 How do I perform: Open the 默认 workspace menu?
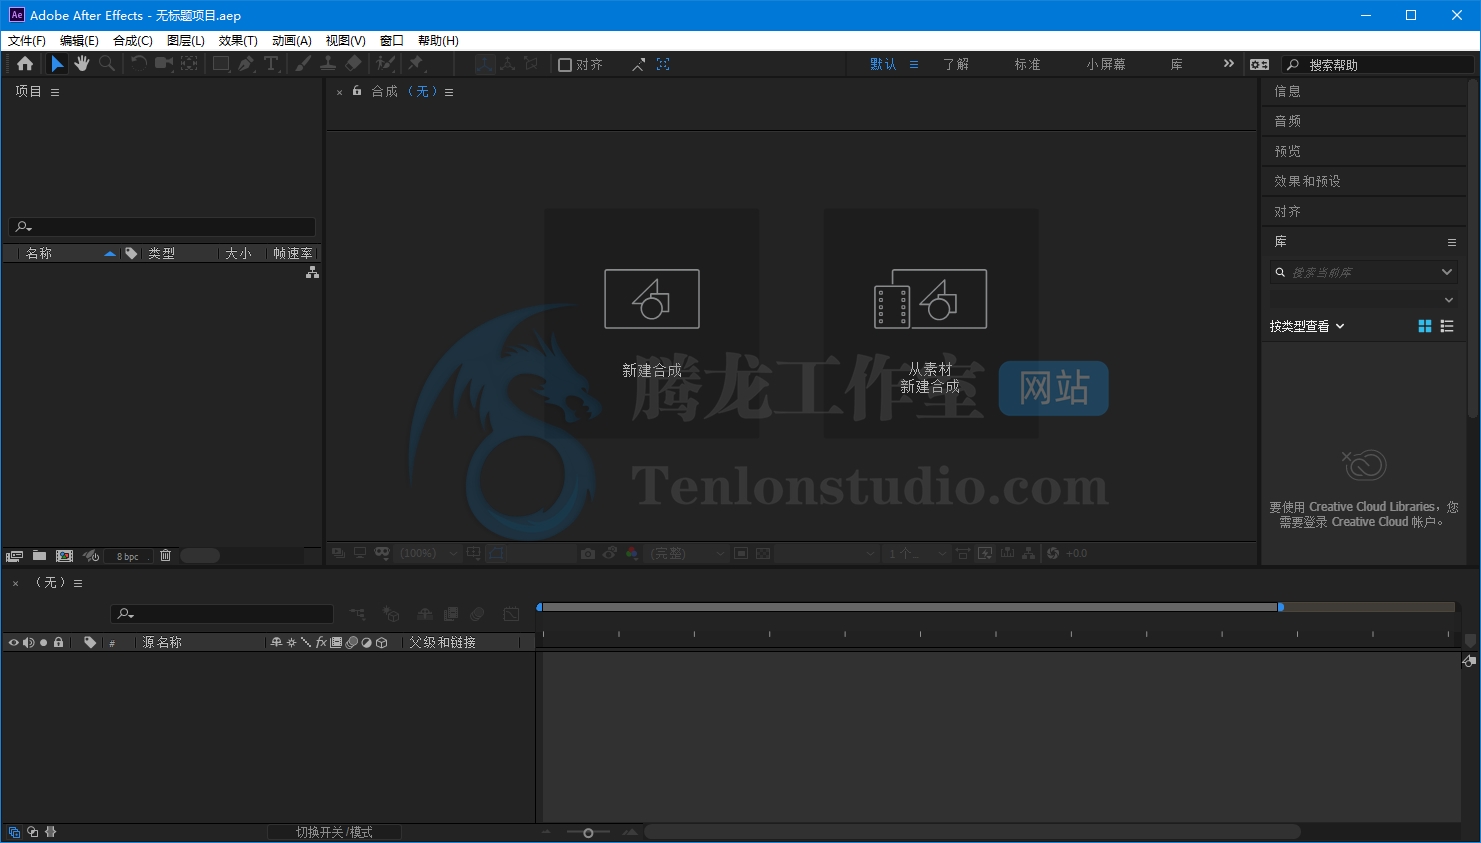pyautogui.click(x=914, y=64)
